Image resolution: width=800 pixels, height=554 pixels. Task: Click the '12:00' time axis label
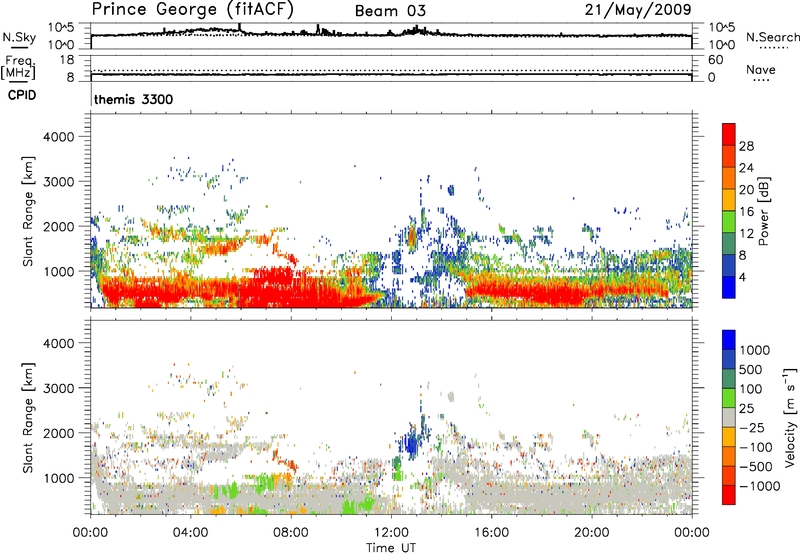(x=391, y=533)
